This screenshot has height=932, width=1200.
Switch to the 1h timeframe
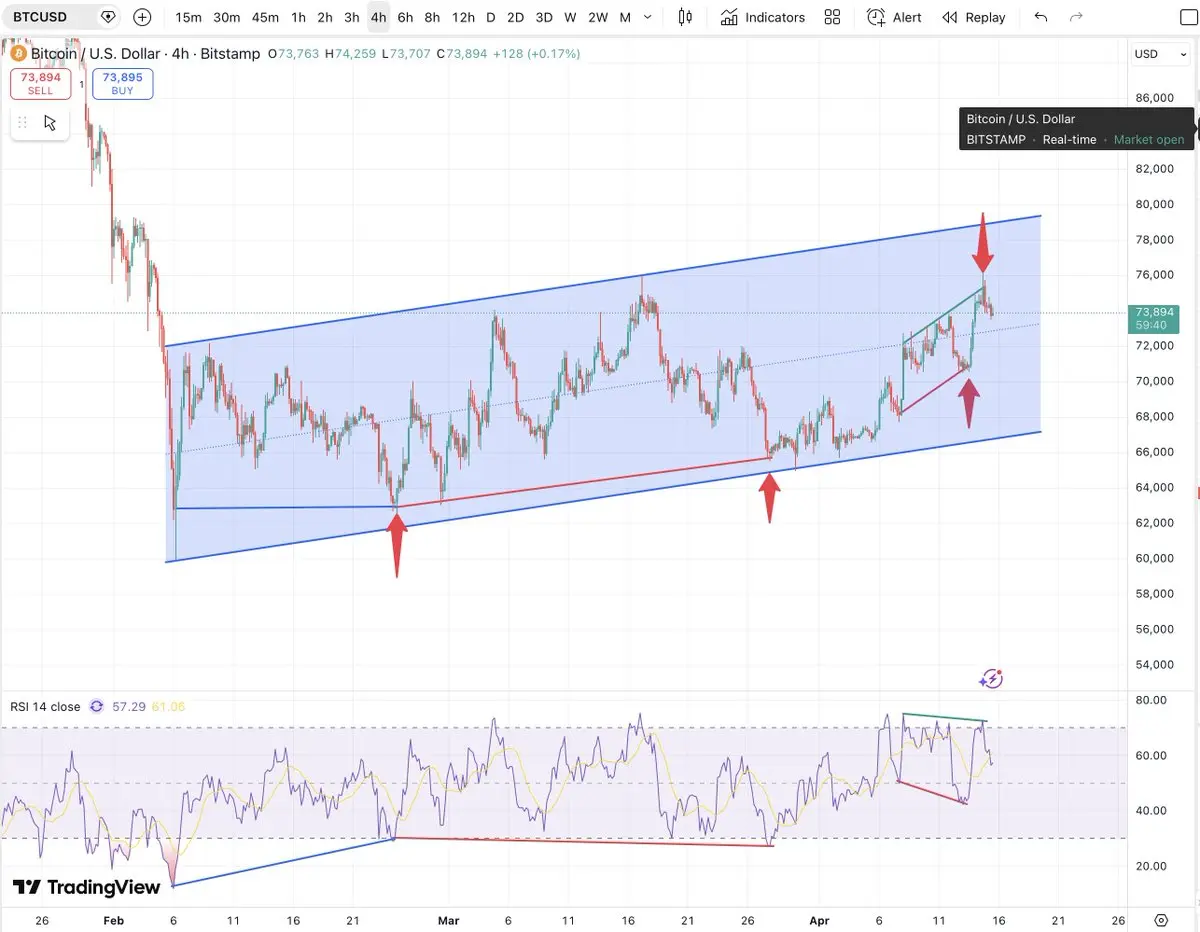pyautogui.click(x=298, y=17)
